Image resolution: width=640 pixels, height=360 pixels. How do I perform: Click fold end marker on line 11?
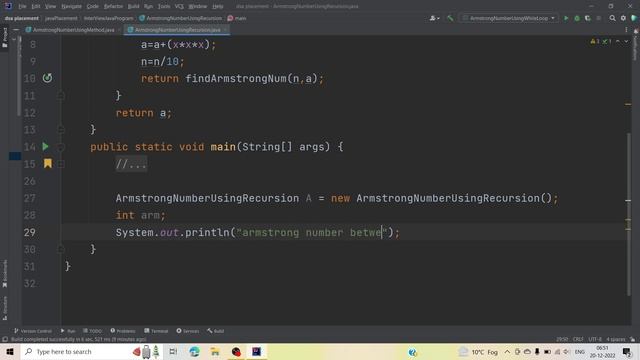tap(61, 96)
